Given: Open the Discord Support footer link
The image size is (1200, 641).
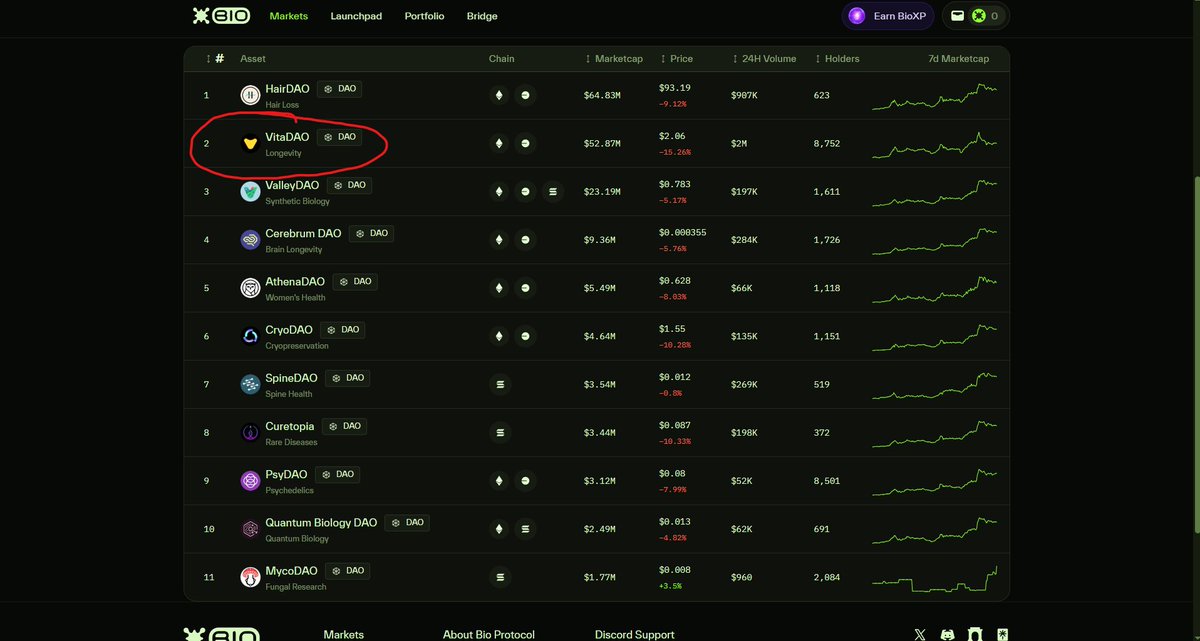Looking at the screenshot, I should 635,635.
